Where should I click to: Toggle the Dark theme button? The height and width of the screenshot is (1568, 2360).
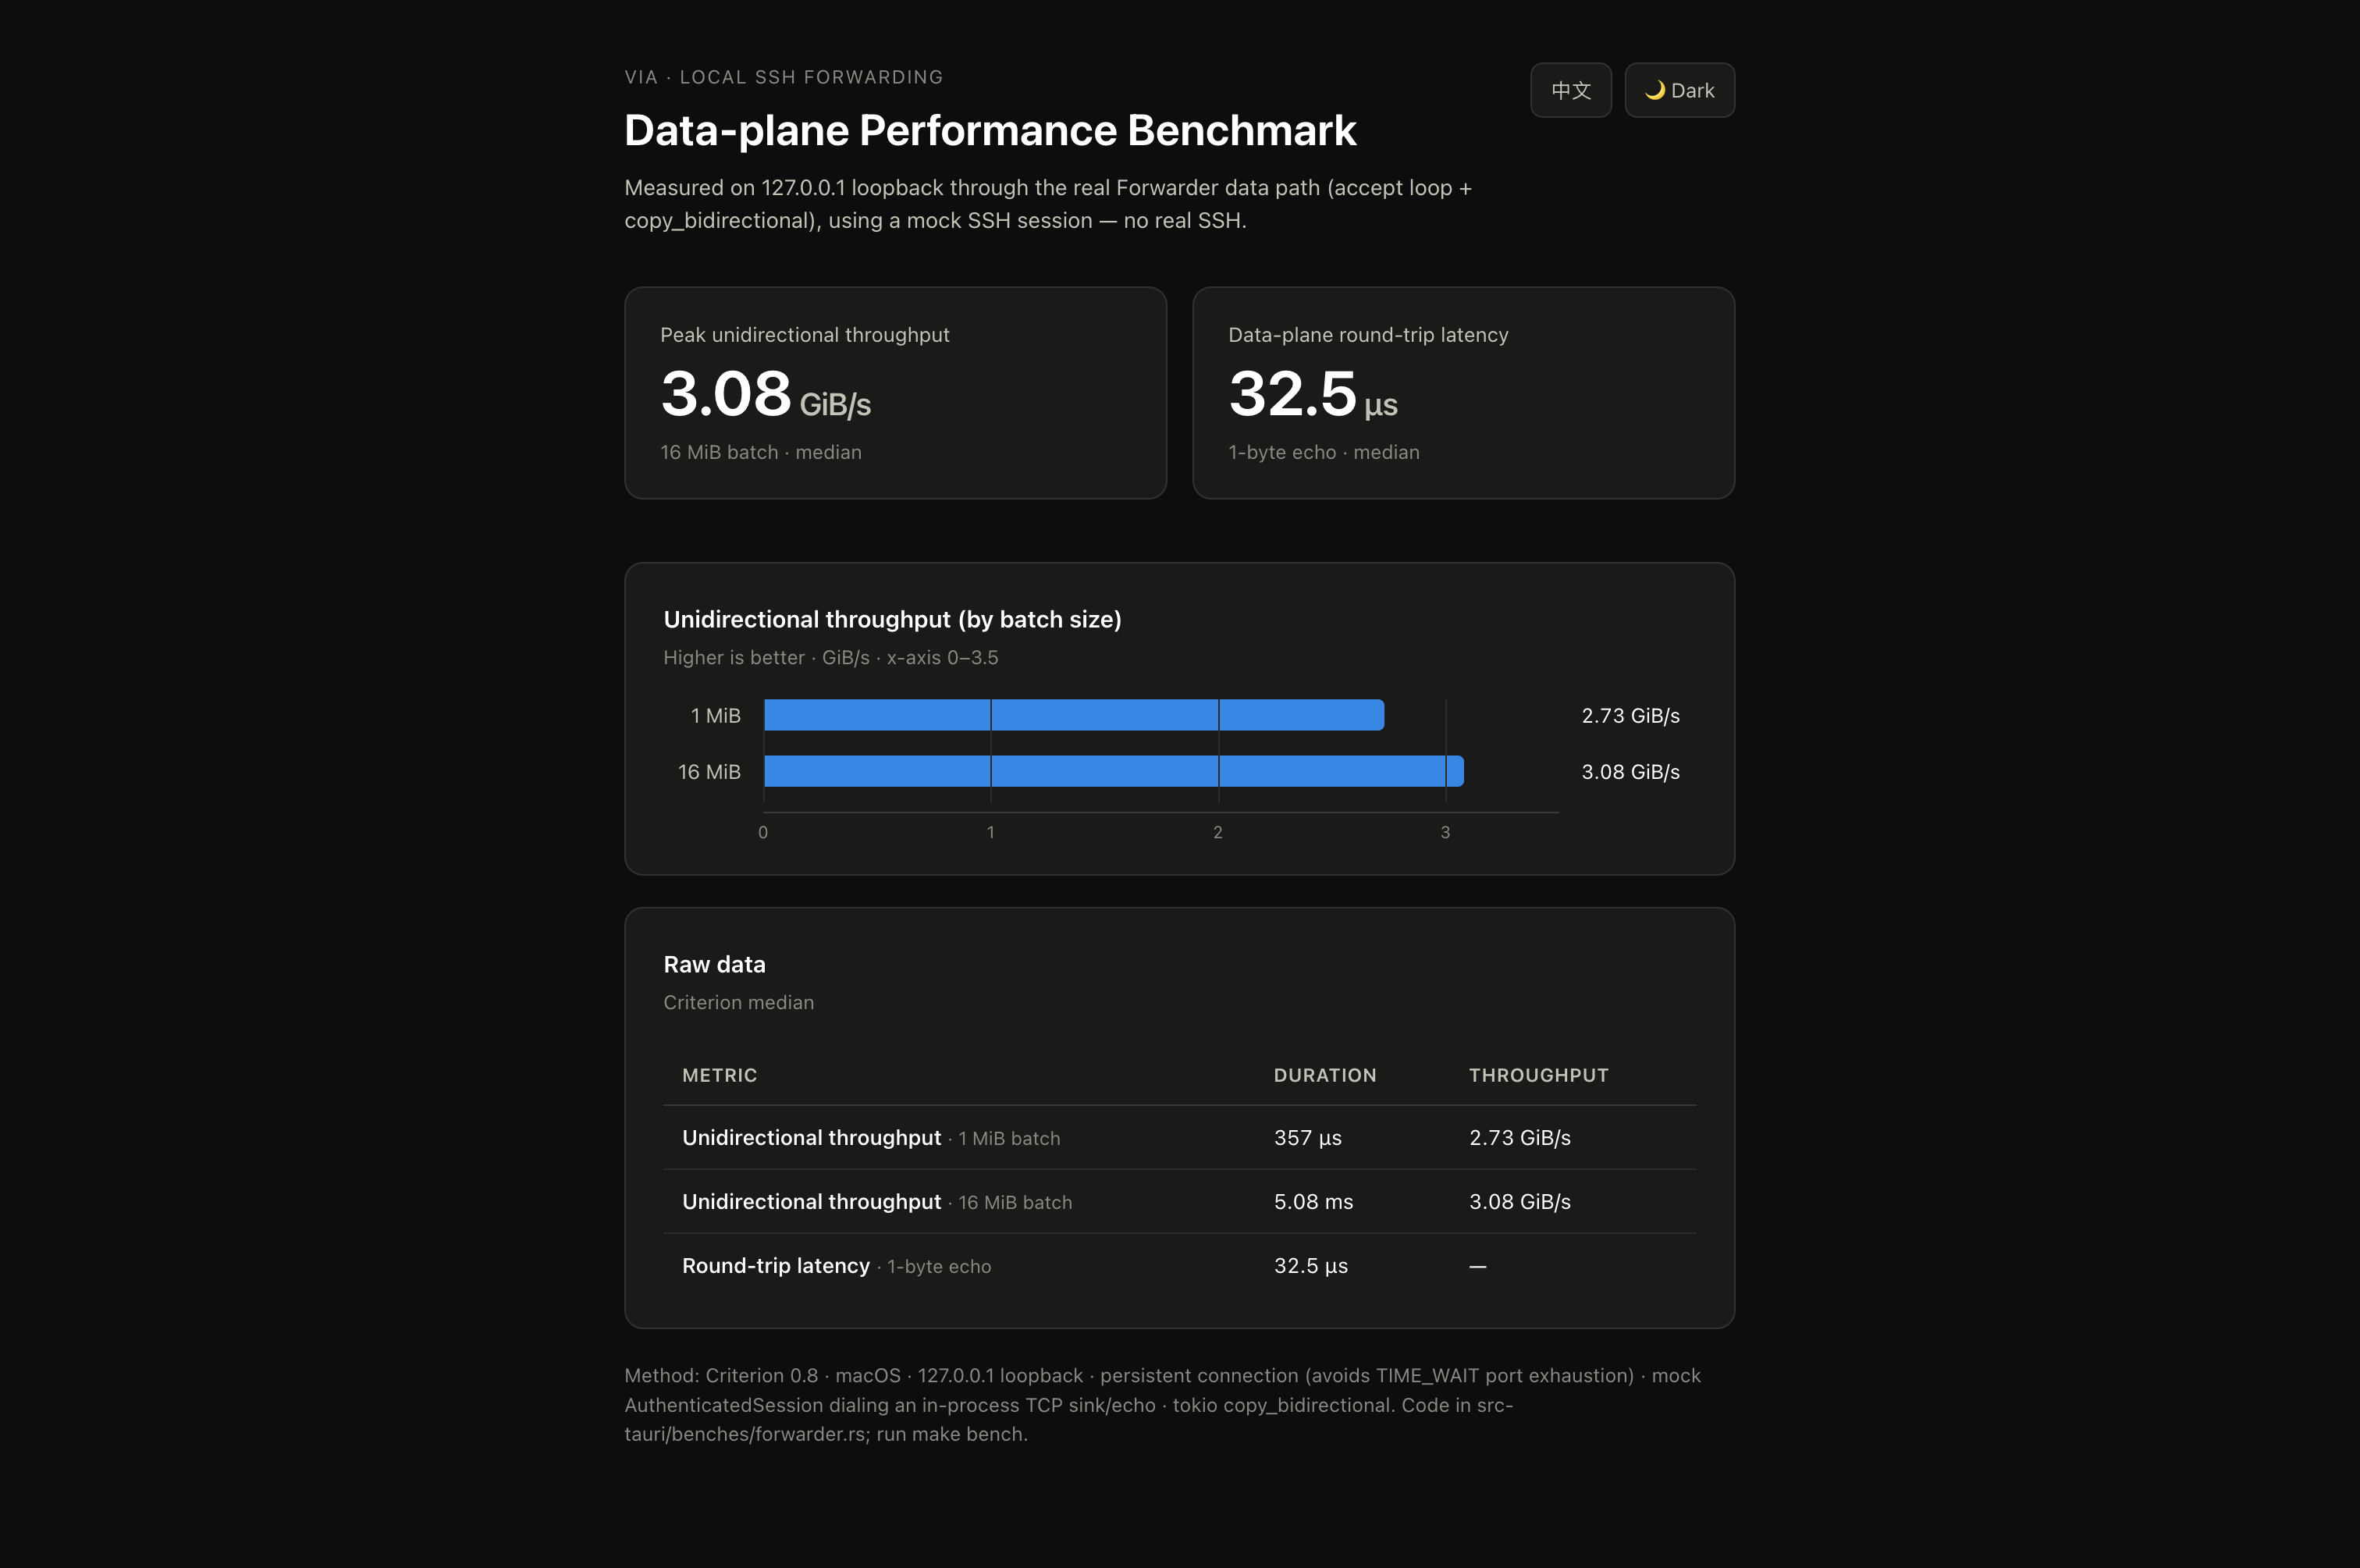pos(1679,90)
